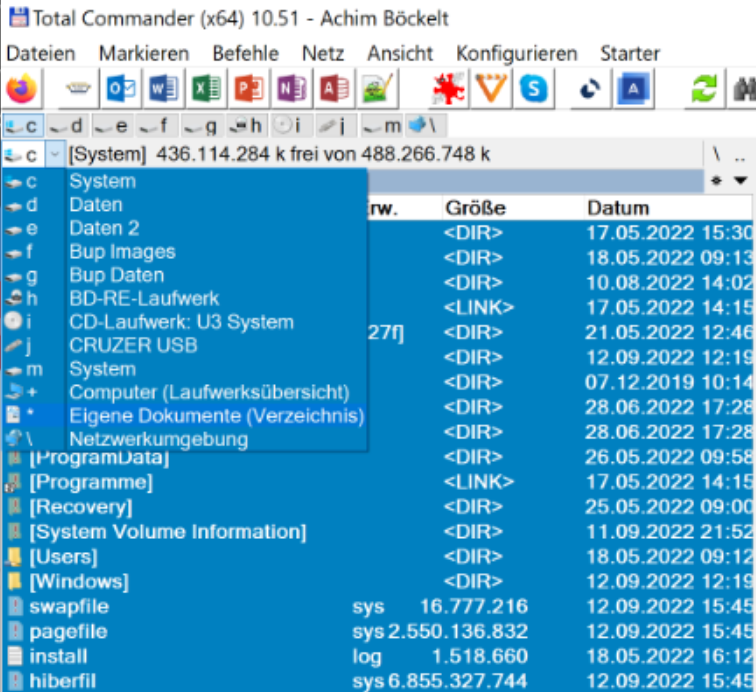
Task: Open PowerPoint from the button bar
Action: tap(249, 89)
